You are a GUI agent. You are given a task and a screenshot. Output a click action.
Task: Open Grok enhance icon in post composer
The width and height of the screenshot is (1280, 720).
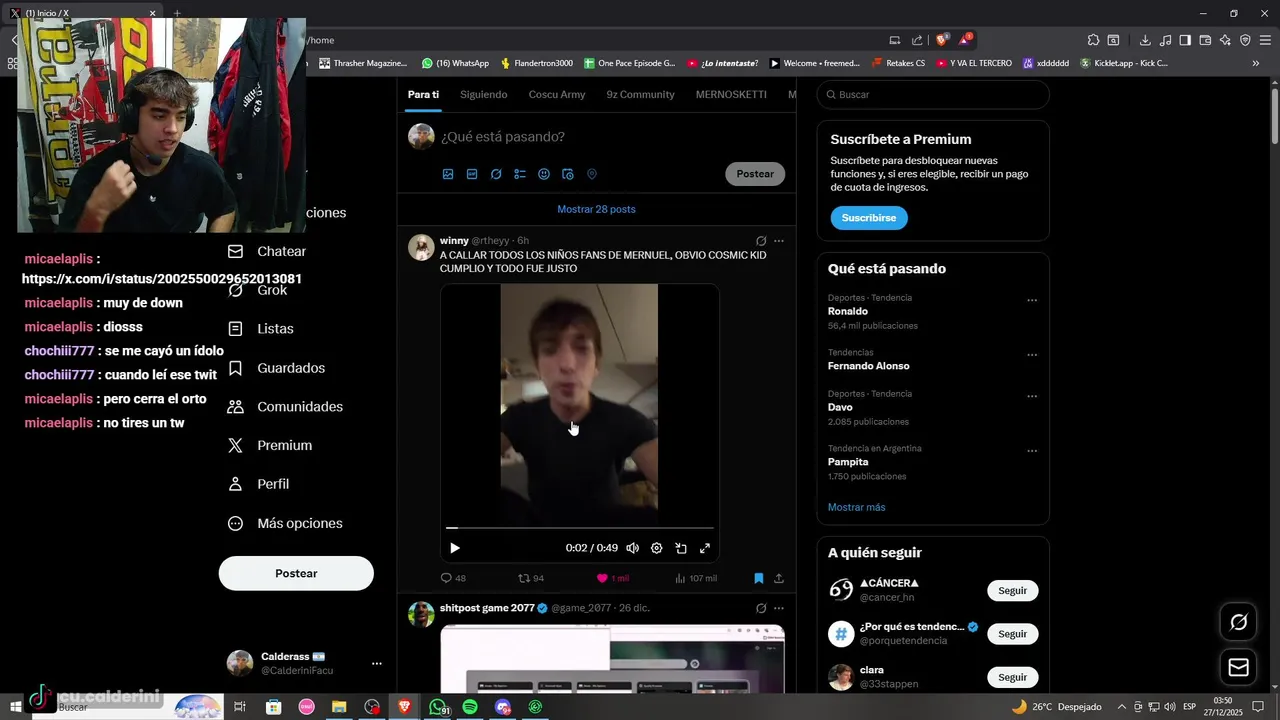tap(496, 174)
